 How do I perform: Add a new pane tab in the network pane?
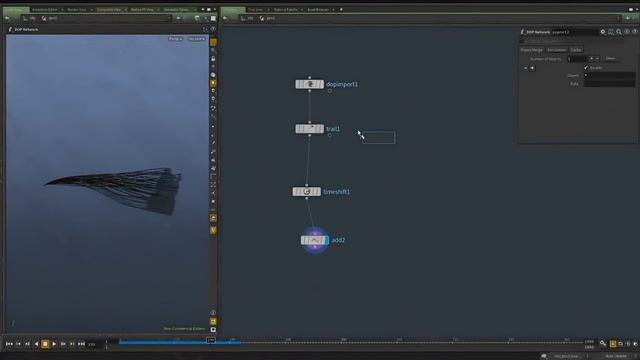click(341, 9)
